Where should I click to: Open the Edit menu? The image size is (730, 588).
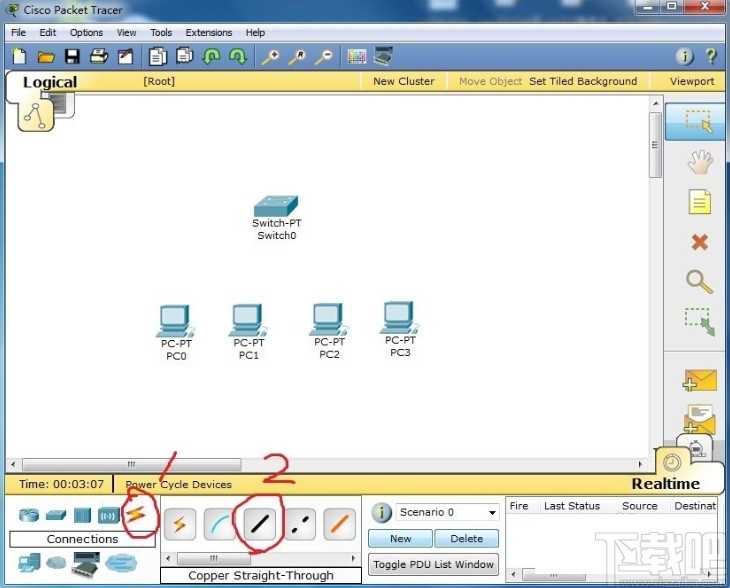click(x=47, y=33)
